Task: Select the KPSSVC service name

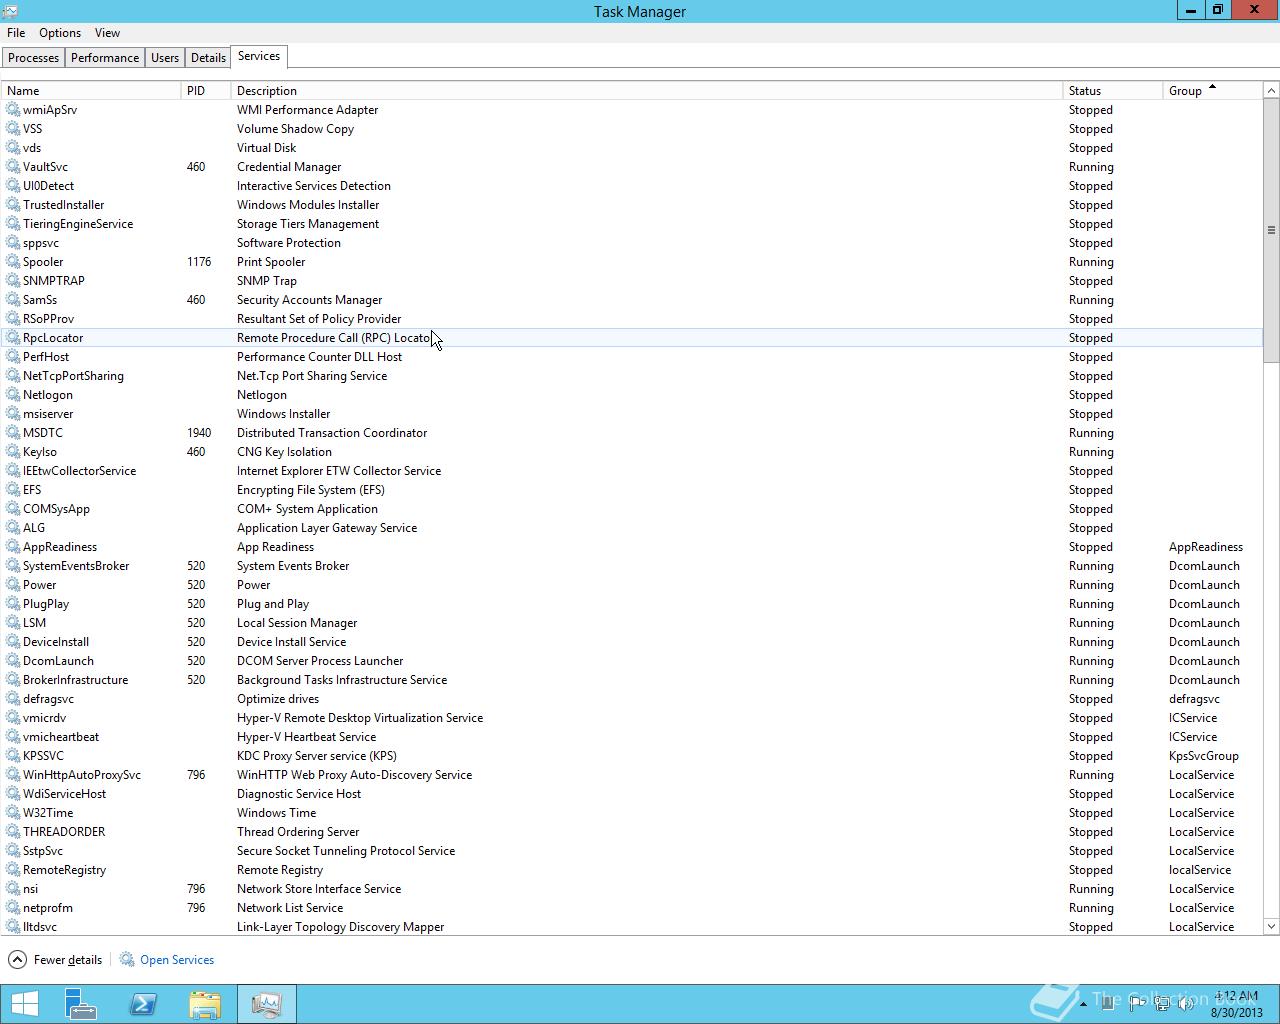Action: [x=43, y=756]
